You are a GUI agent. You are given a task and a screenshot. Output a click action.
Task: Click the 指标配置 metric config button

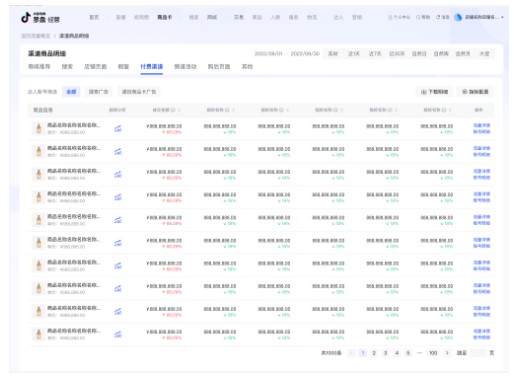(x=475, y=92)
